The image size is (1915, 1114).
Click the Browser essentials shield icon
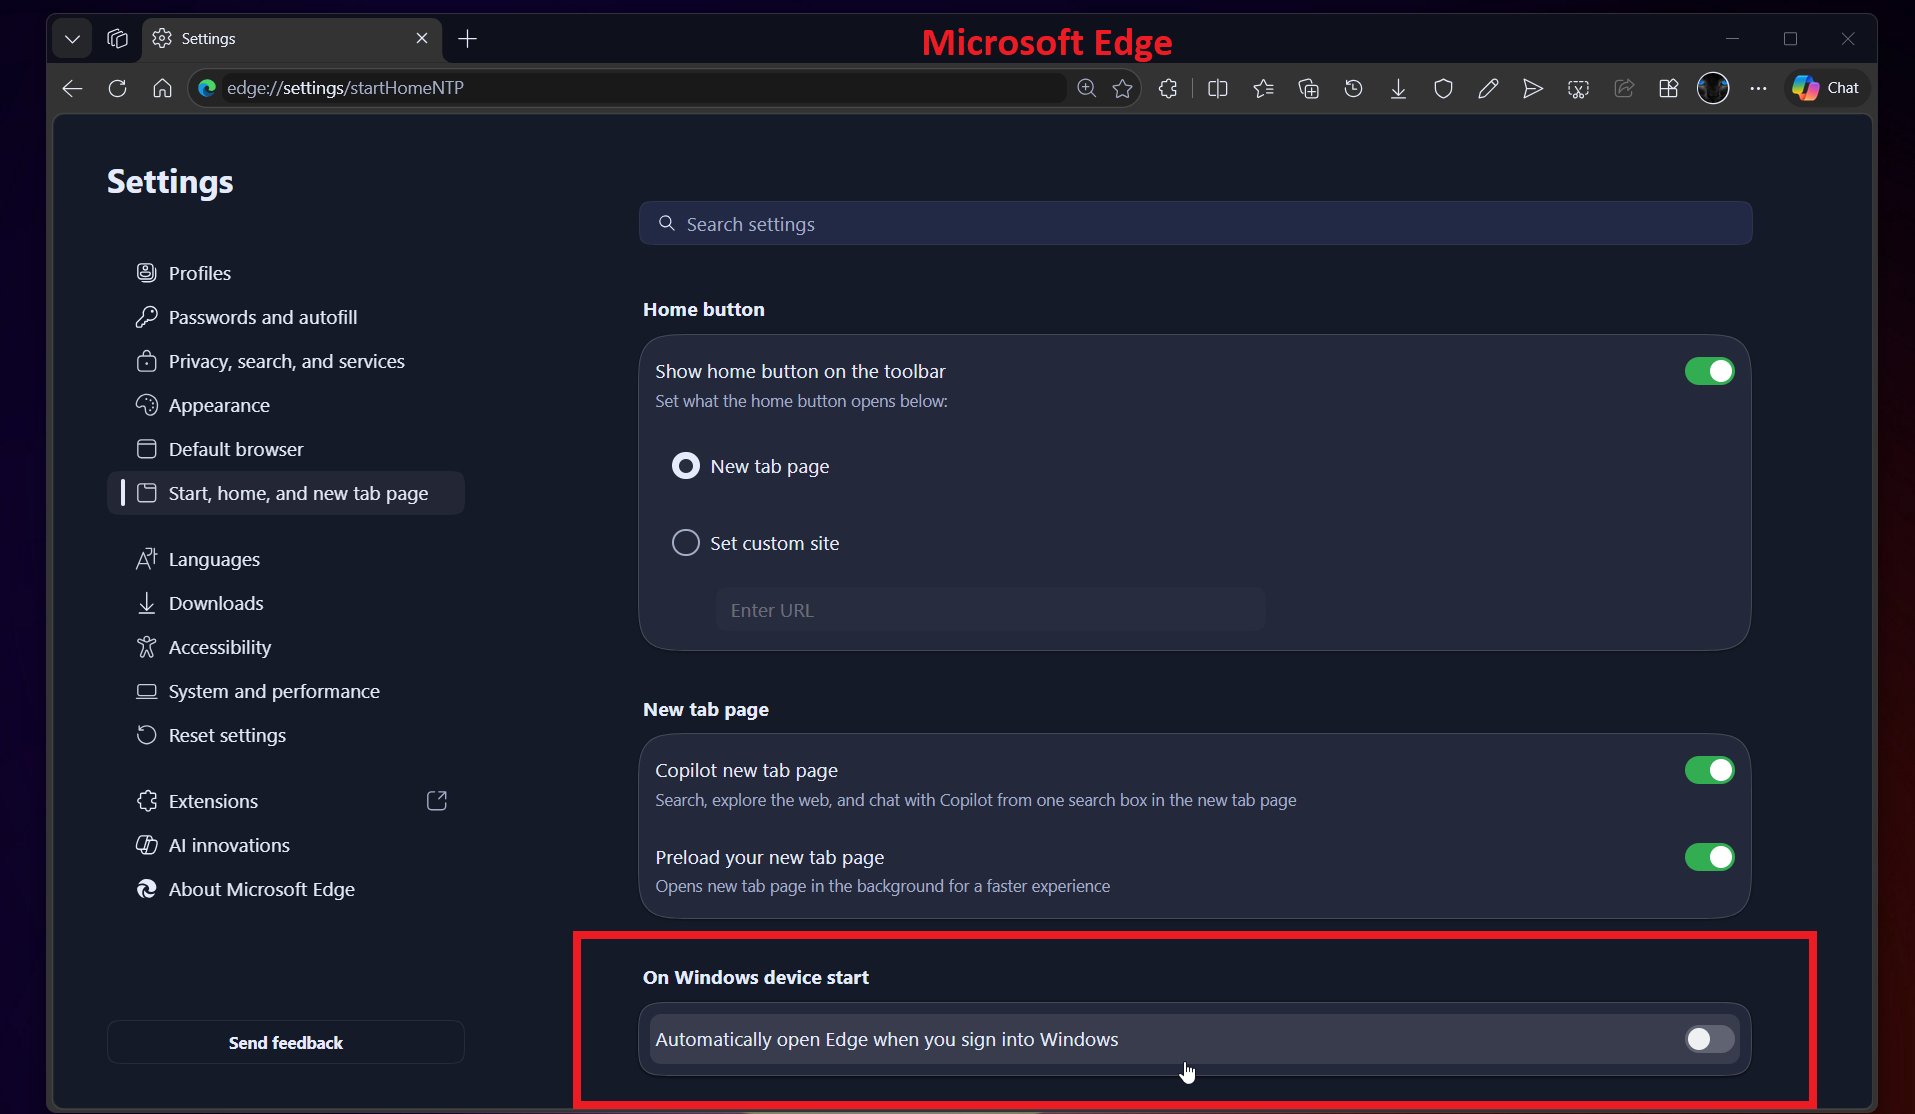pos(1443,88)
